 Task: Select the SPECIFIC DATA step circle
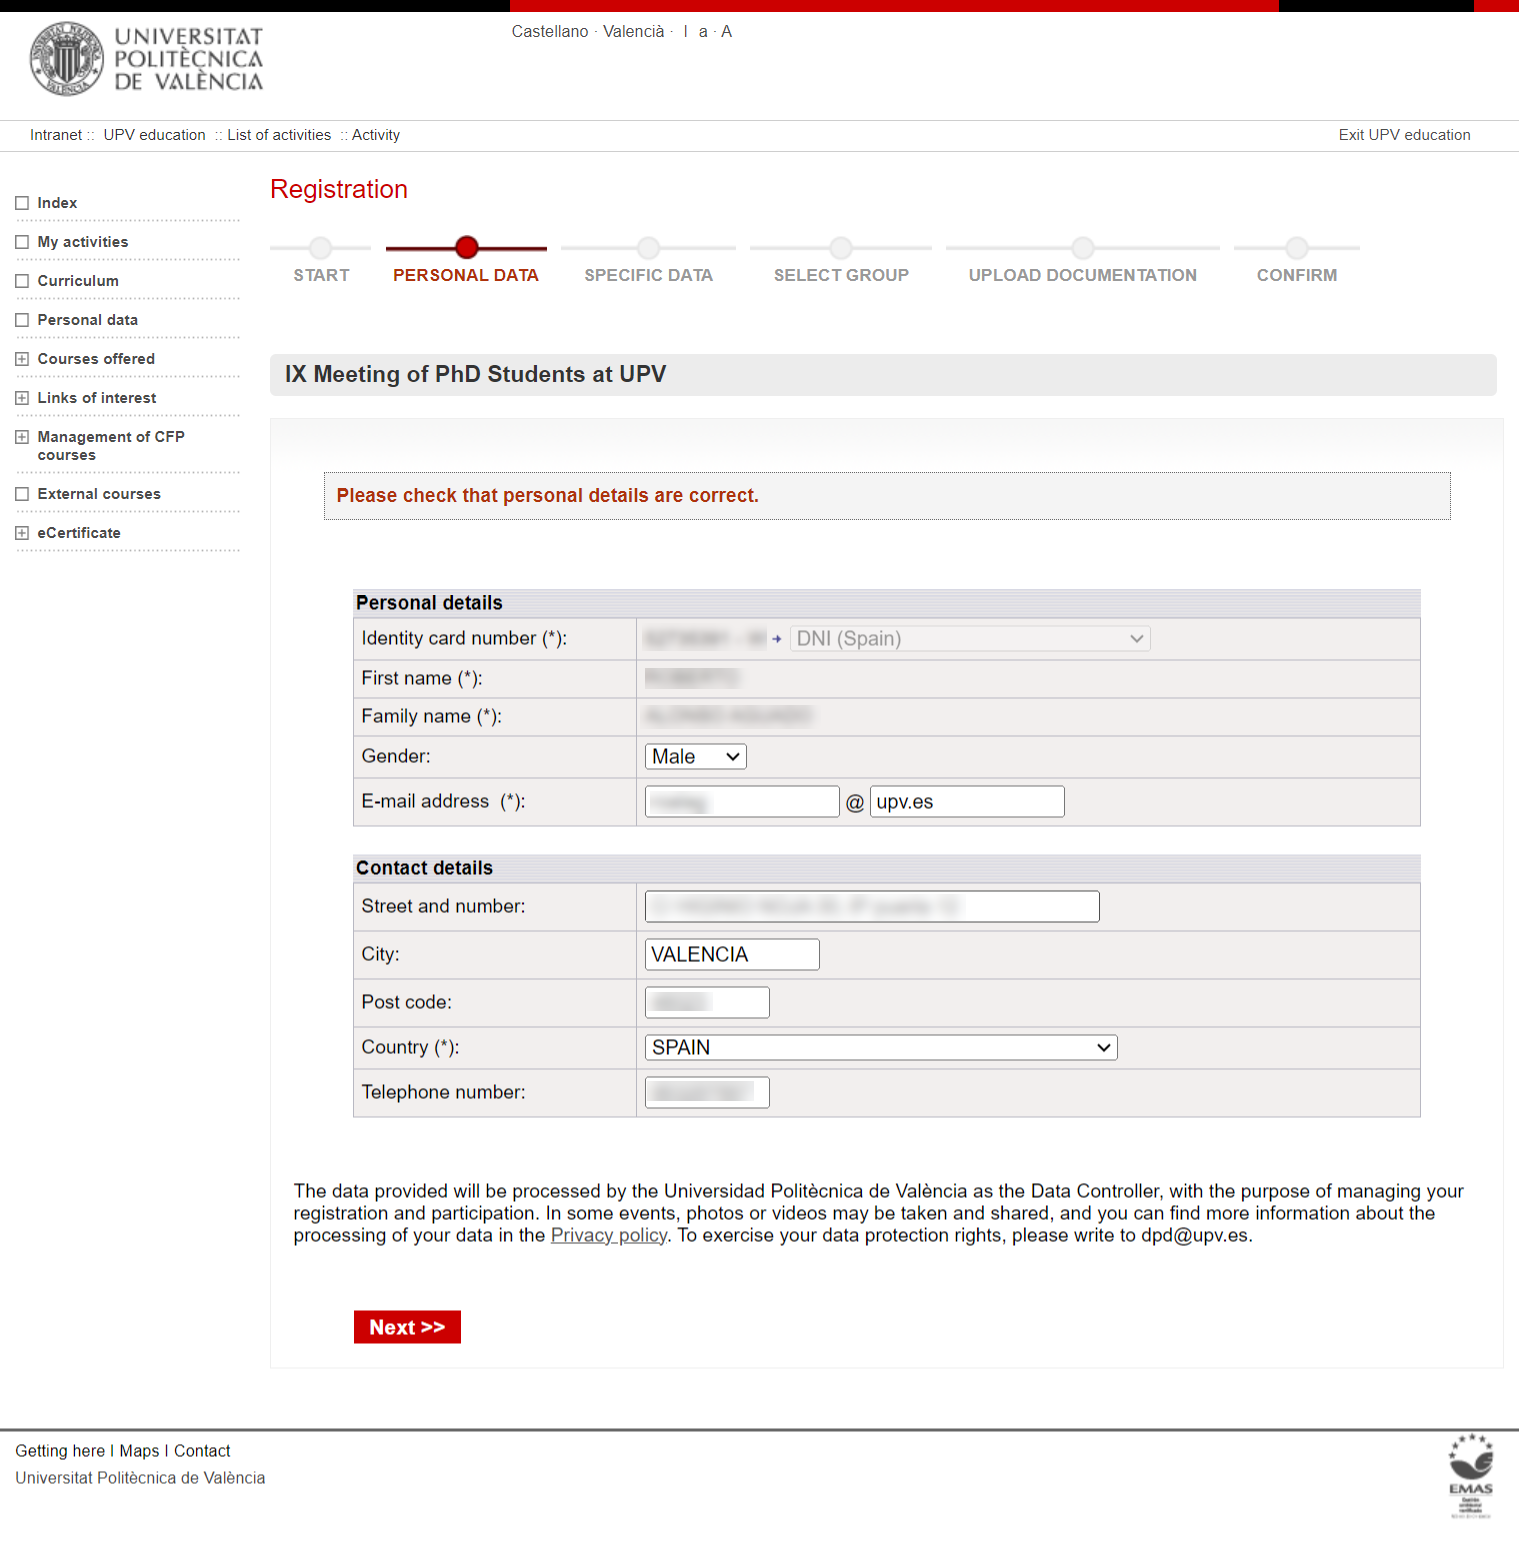[x=648, y=248]
